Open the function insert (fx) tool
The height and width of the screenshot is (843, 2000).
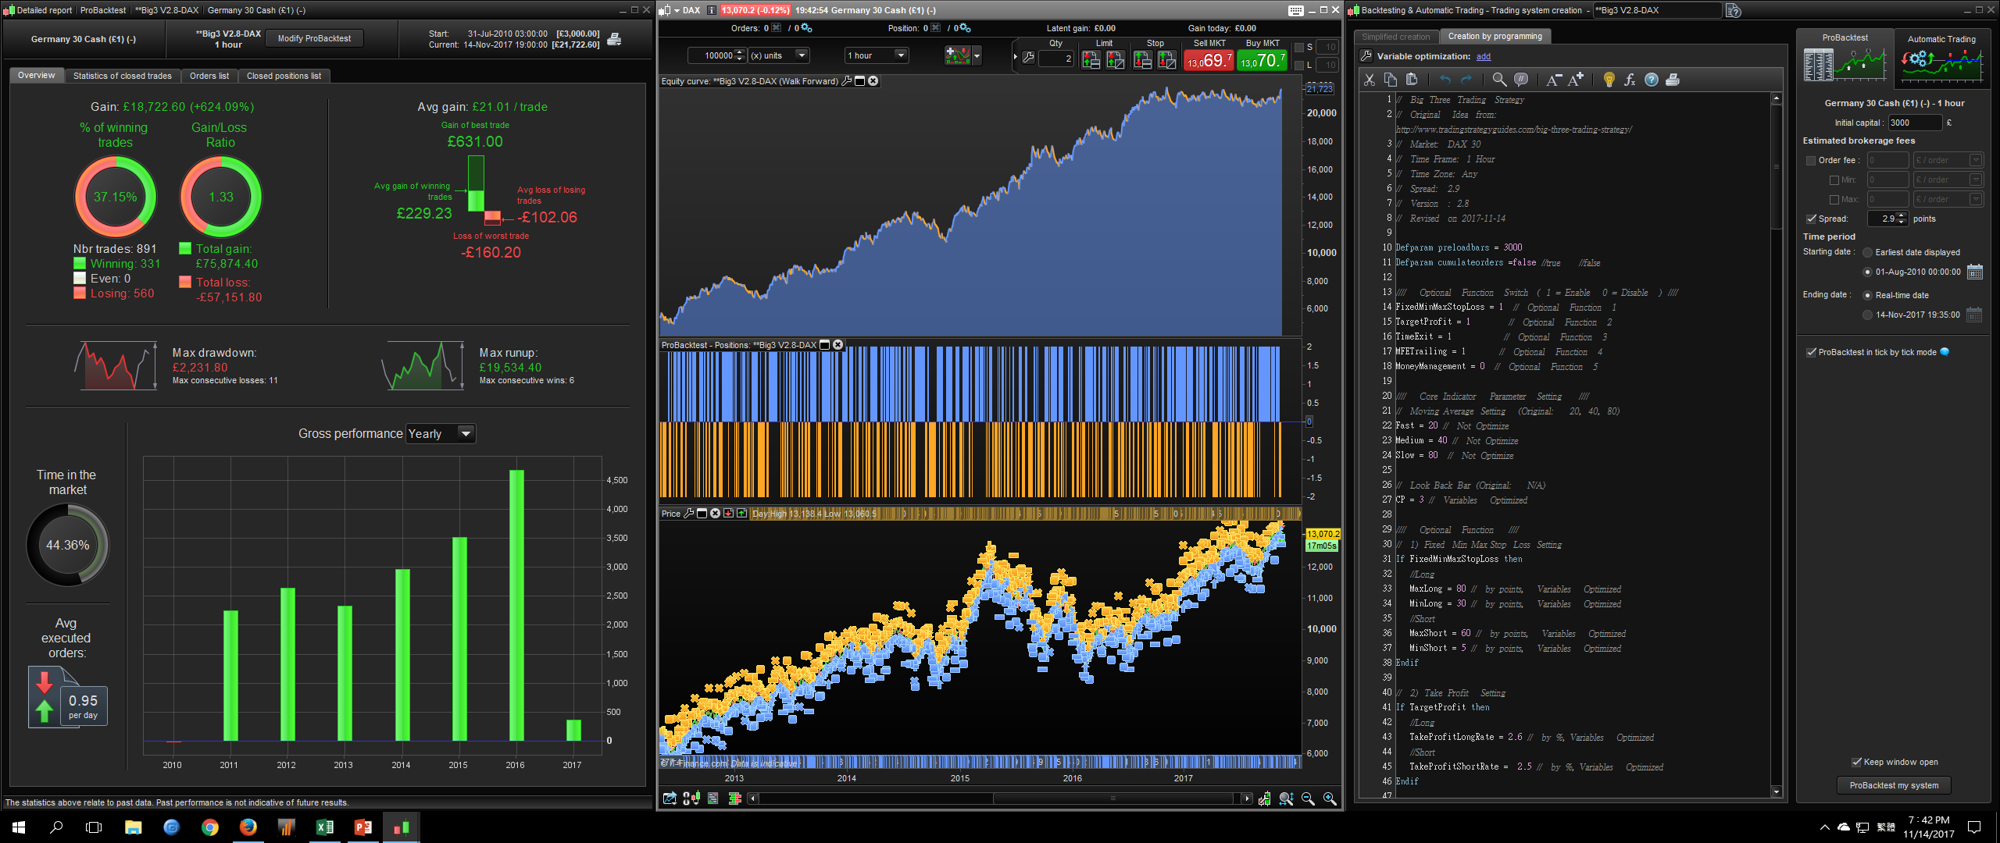(1630, 80)
